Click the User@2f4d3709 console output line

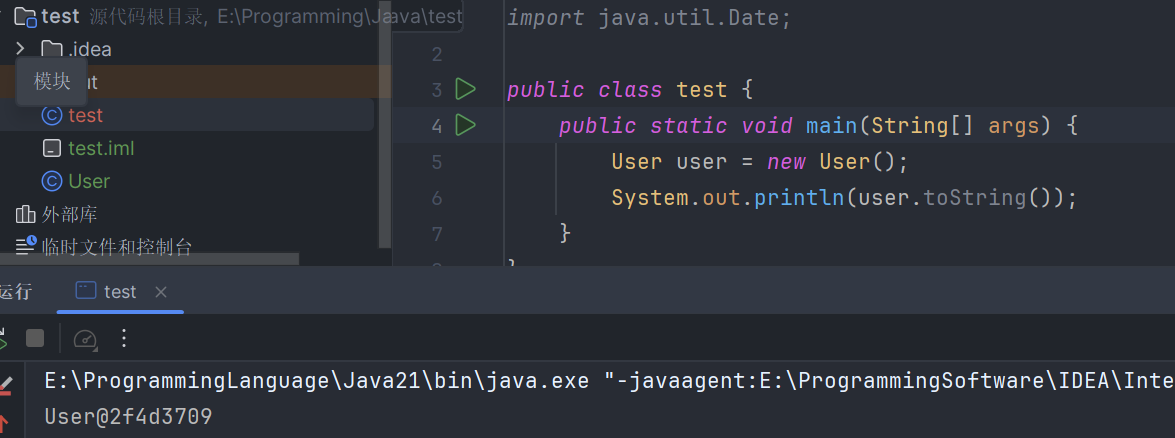tap(128, 416)
